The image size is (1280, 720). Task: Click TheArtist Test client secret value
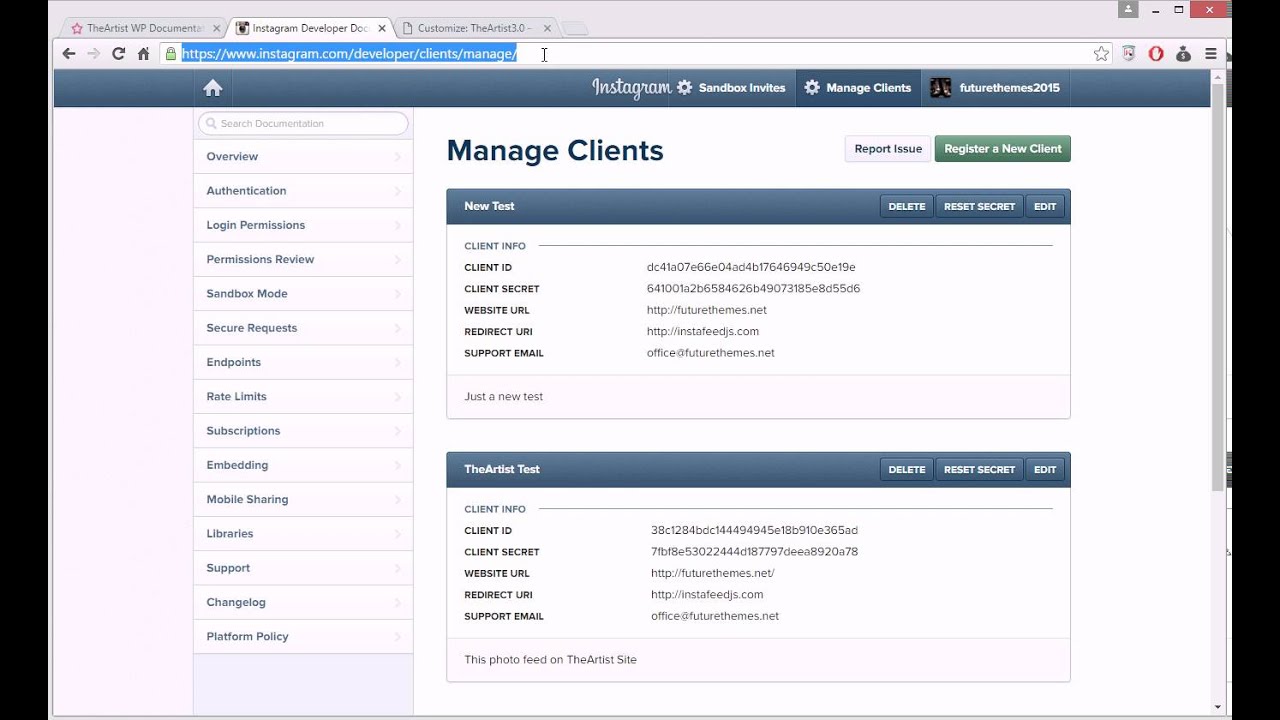pyautogui.click(x=754, y=552)
